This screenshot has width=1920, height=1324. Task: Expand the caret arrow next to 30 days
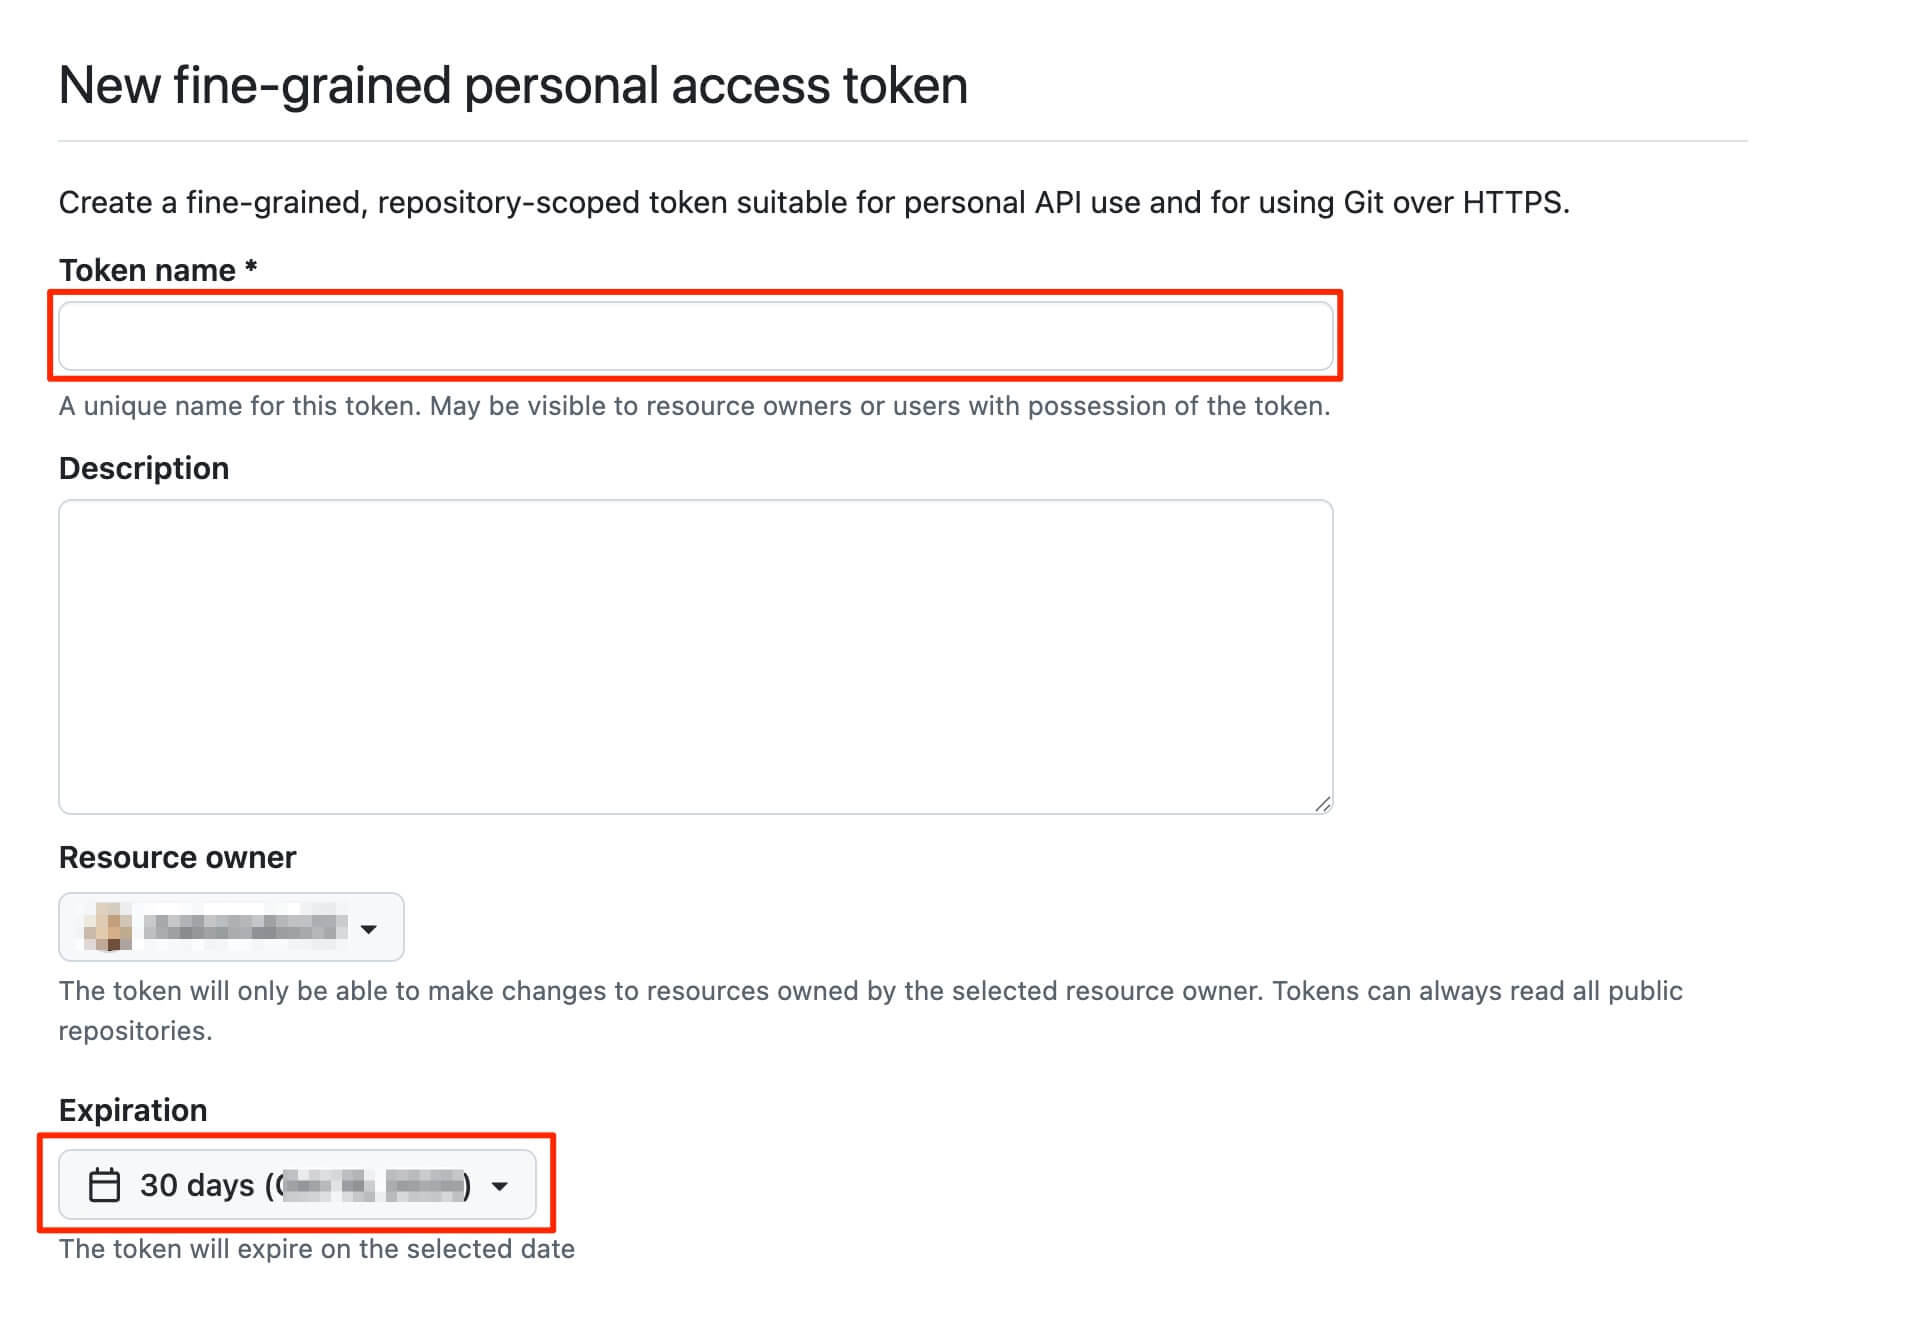(500, 1187)
